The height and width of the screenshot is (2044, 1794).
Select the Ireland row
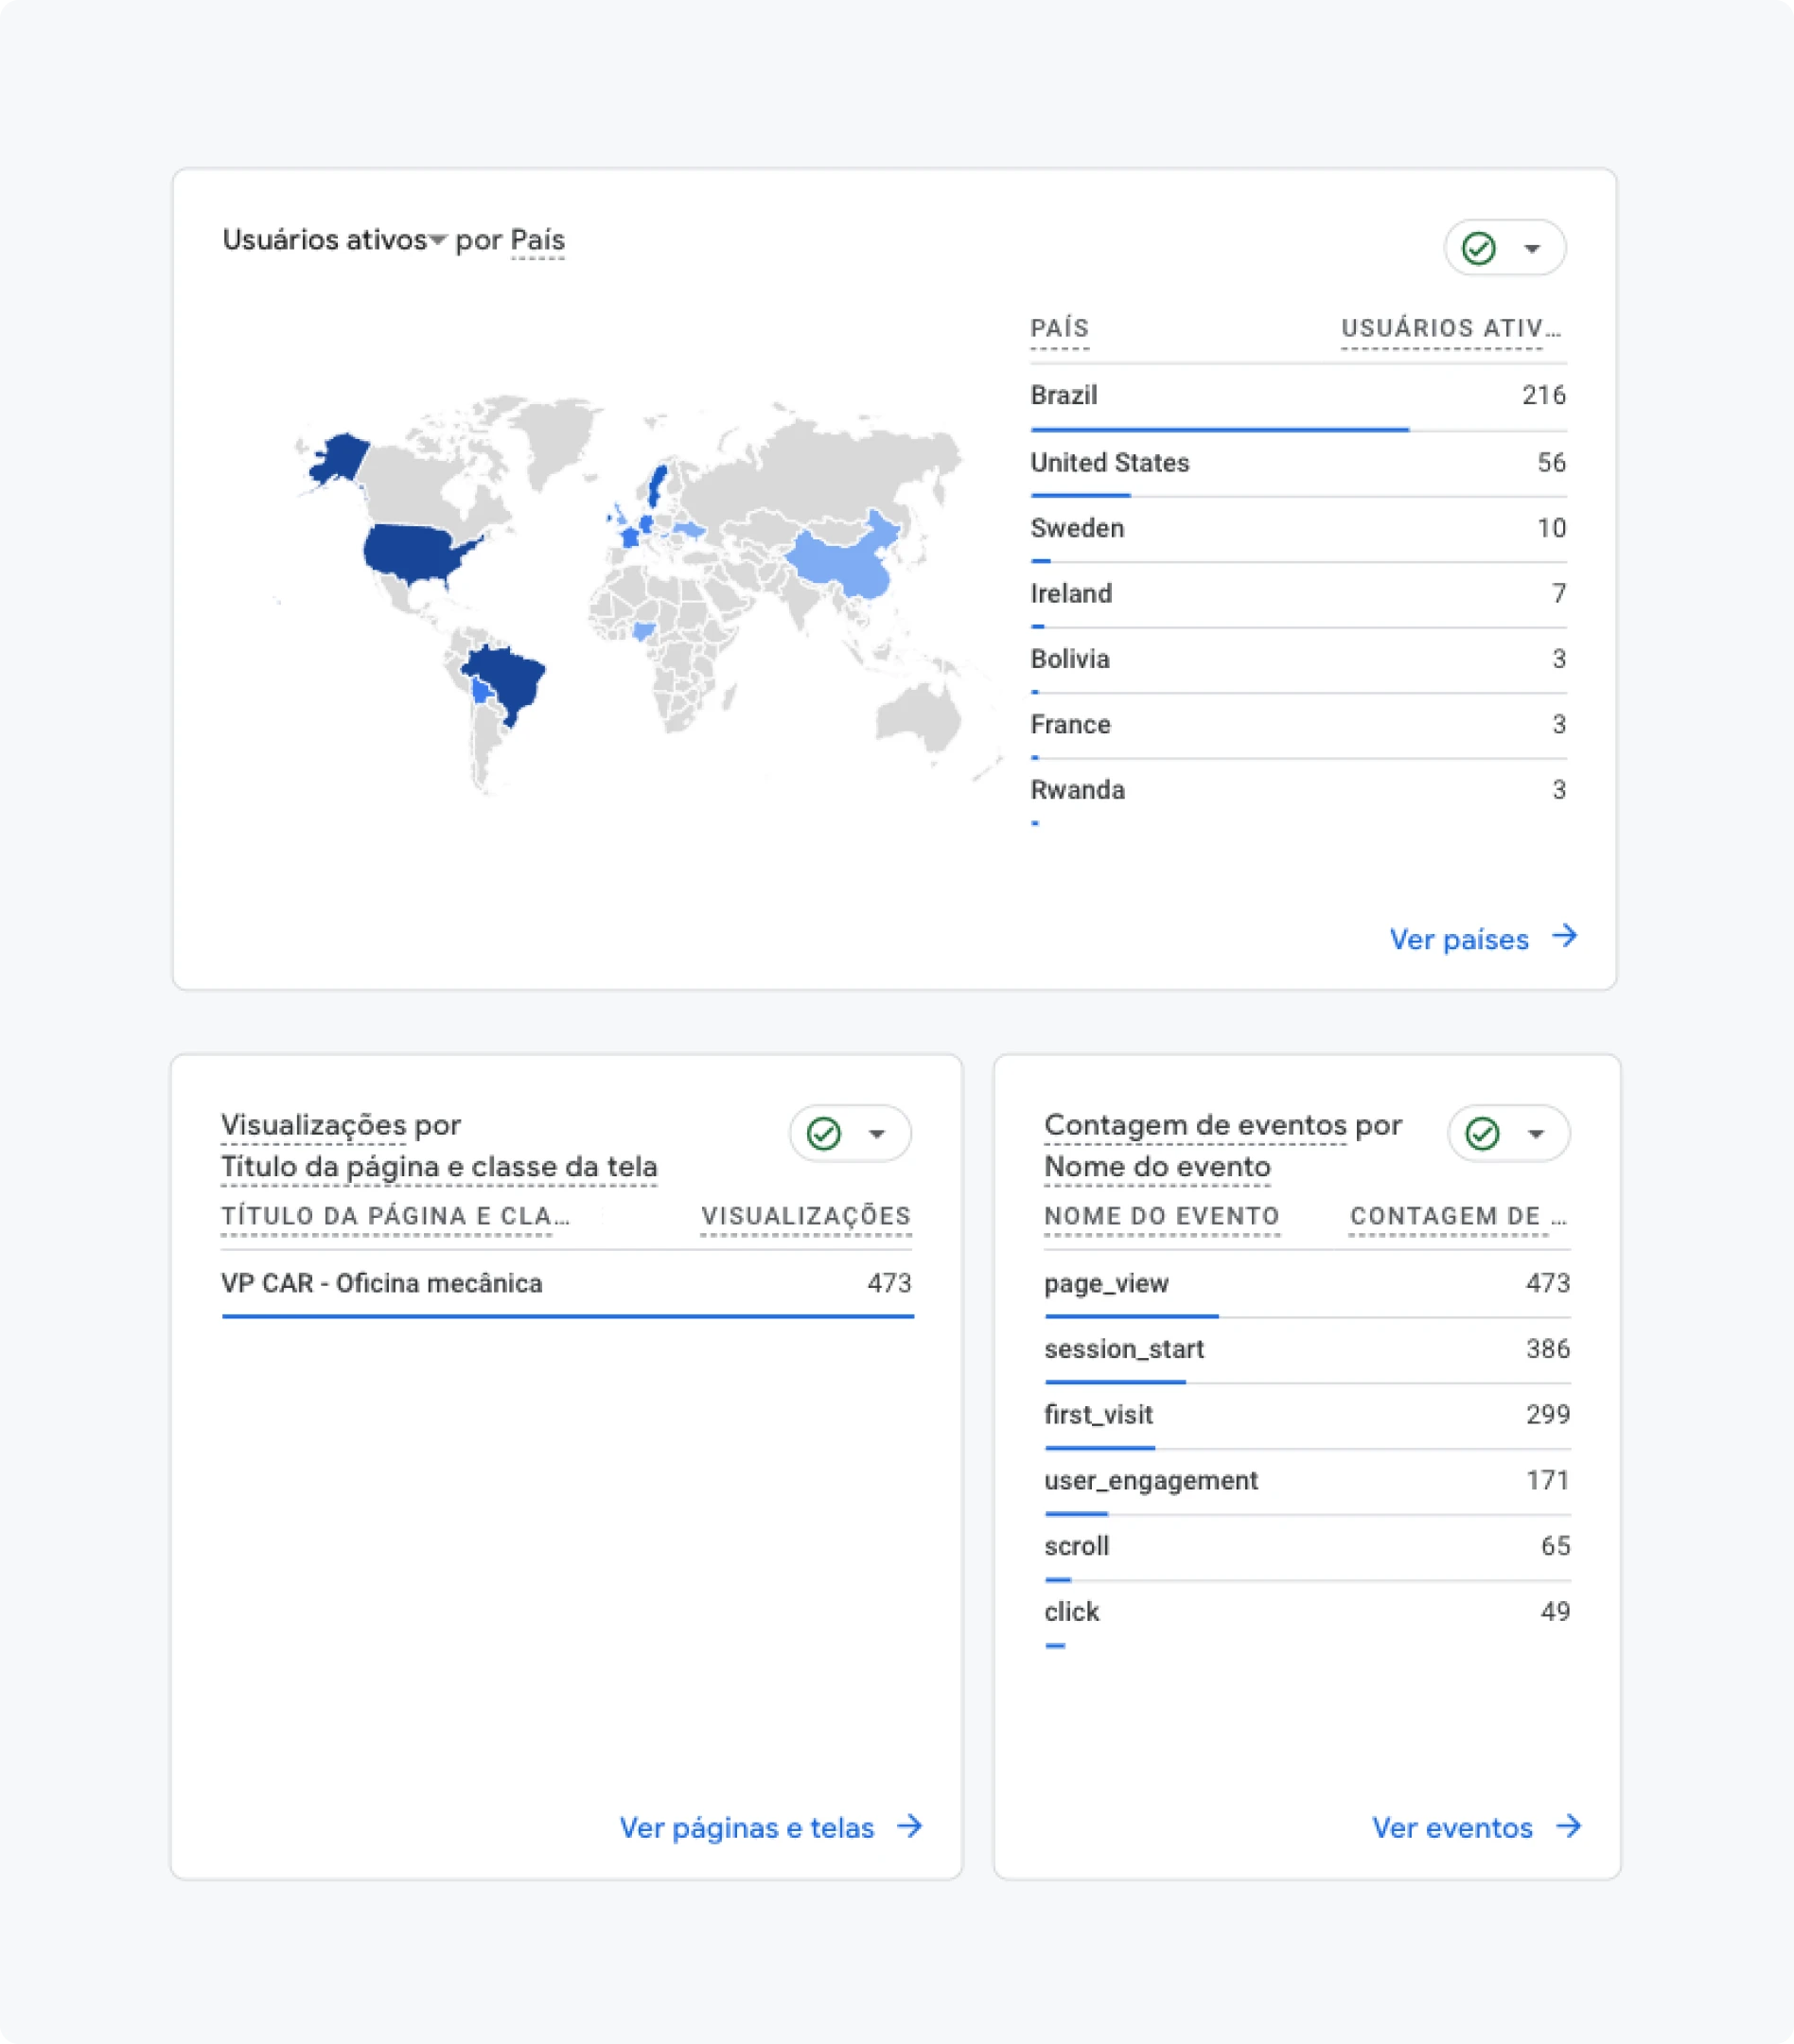1298,595
